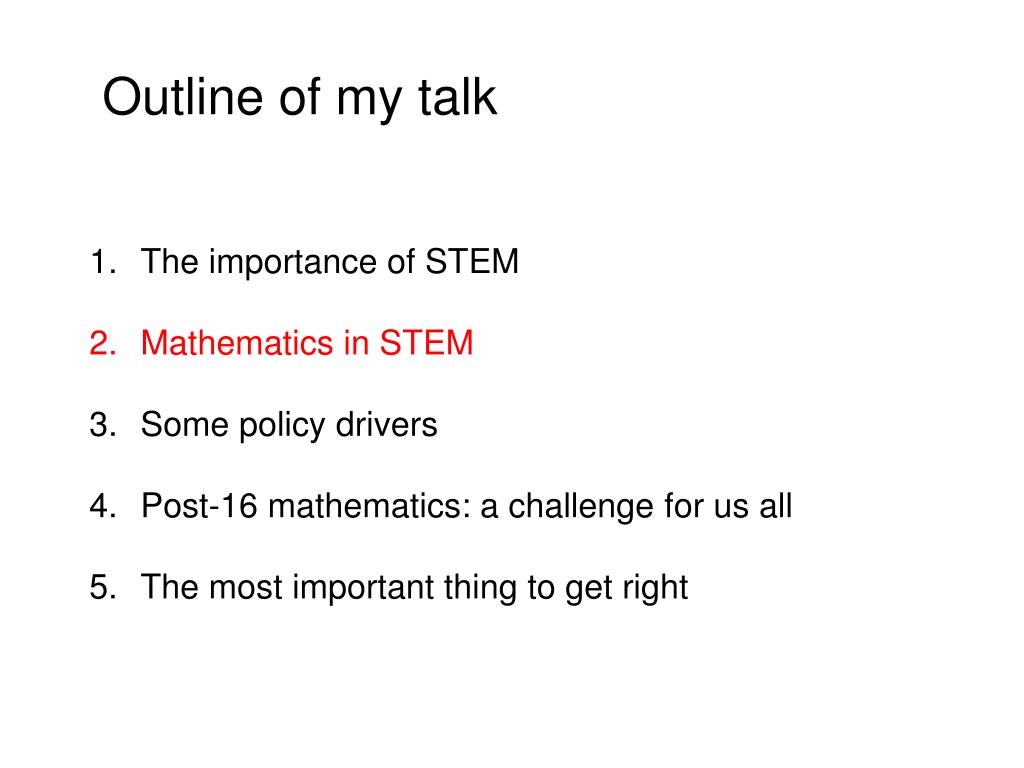Viewport: 1024px width, 768px height.
Task: Click the list number "1."
Action: click(103, 262)
